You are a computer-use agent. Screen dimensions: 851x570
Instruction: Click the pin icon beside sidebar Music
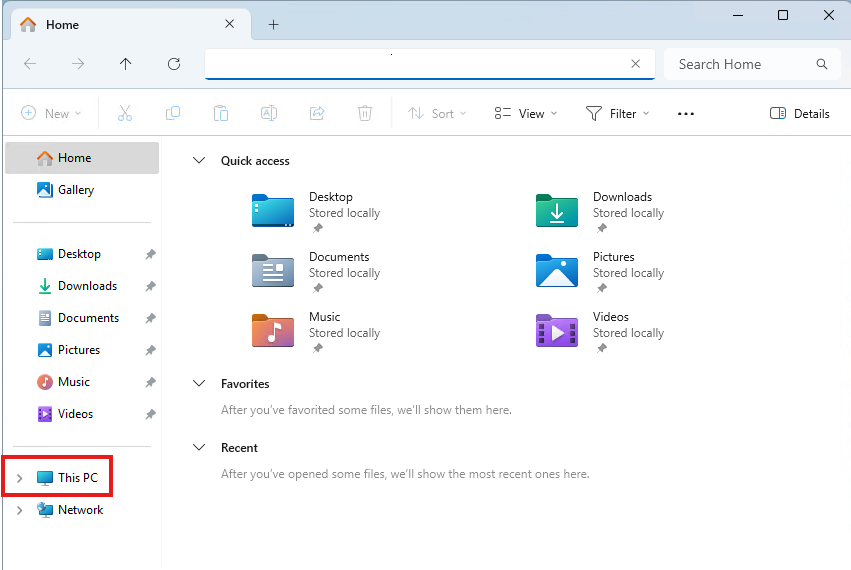click(150, 382)
